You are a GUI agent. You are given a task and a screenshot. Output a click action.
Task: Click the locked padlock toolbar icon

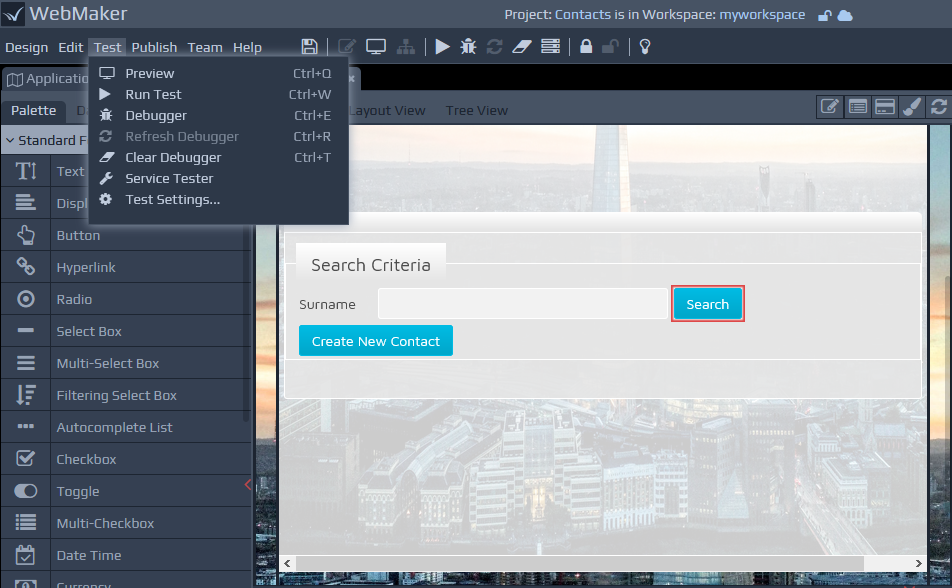[586, 47]
